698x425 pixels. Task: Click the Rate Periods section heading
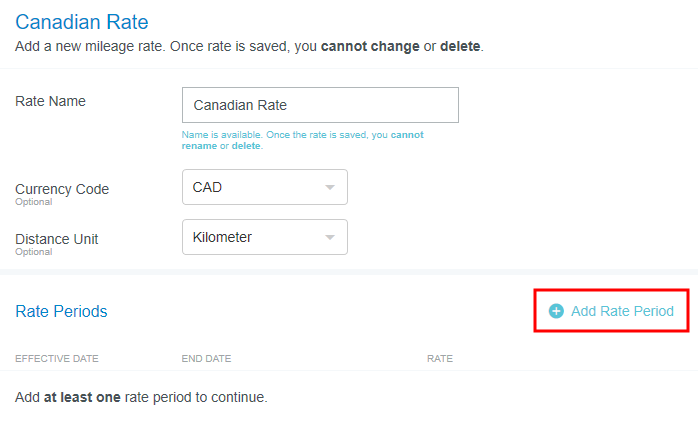[x=61, y=311]
